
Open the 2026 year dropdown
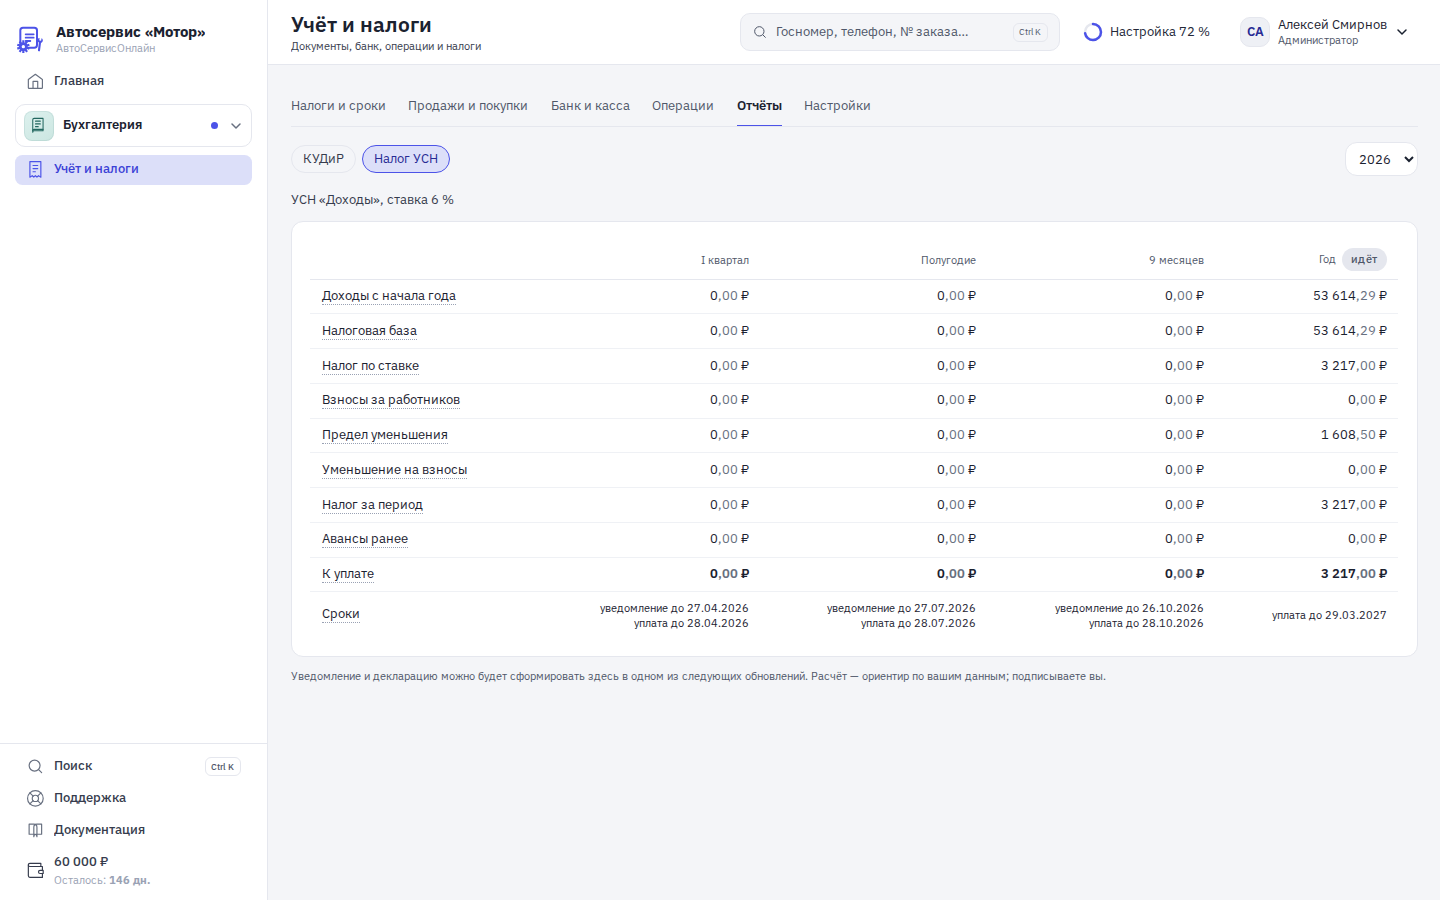pos(1381,159)
